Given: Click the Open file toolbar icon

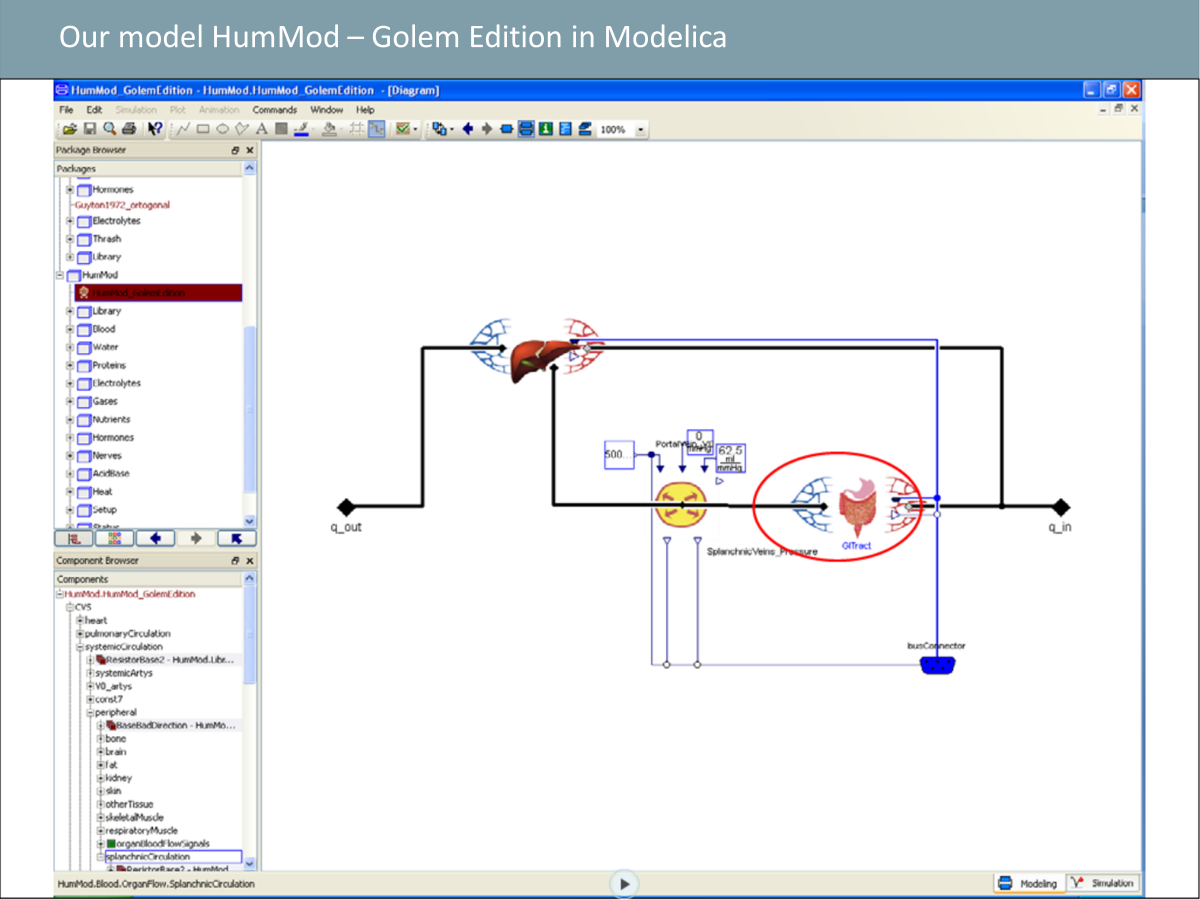Looking at the screenshot, I should point(70,129).
